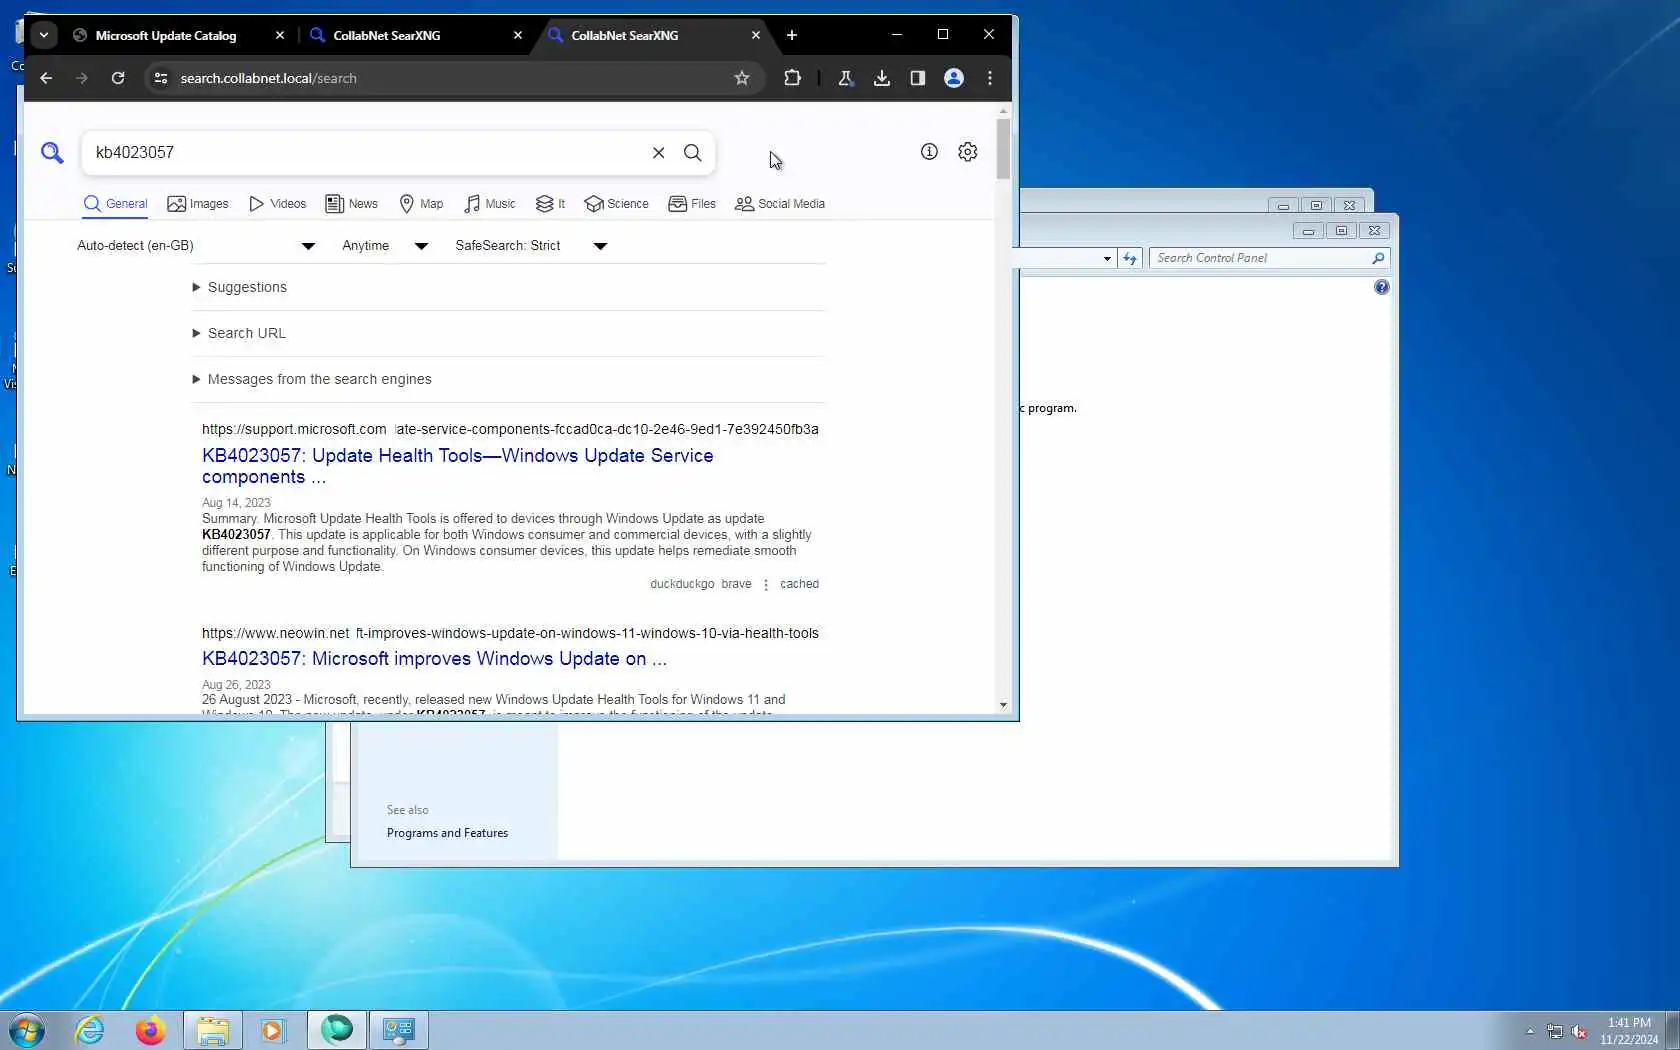The height and width of the screenshot is (1050, 1680).
Task: Open the taskbar clock showing 1:41 PM
Action: (x=1629, y=1031)
